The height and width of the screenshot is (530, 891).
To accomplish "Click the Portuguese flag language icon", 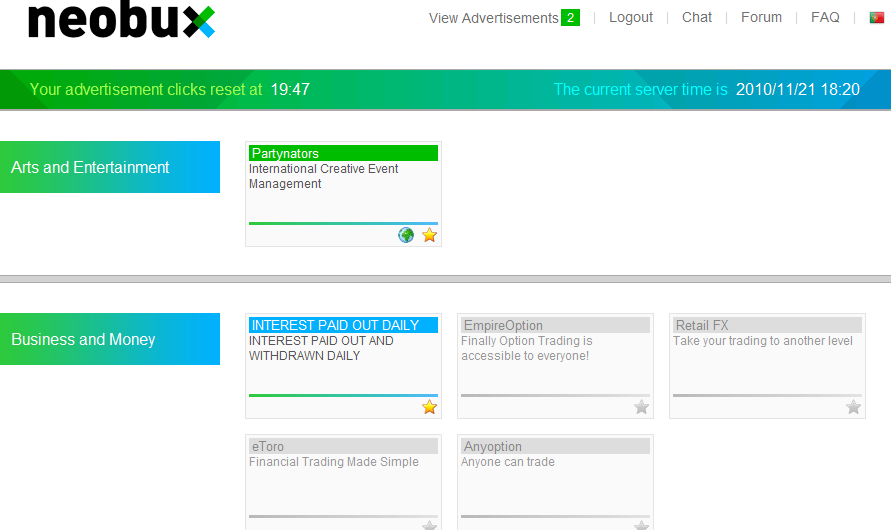I will coord(876,18).
